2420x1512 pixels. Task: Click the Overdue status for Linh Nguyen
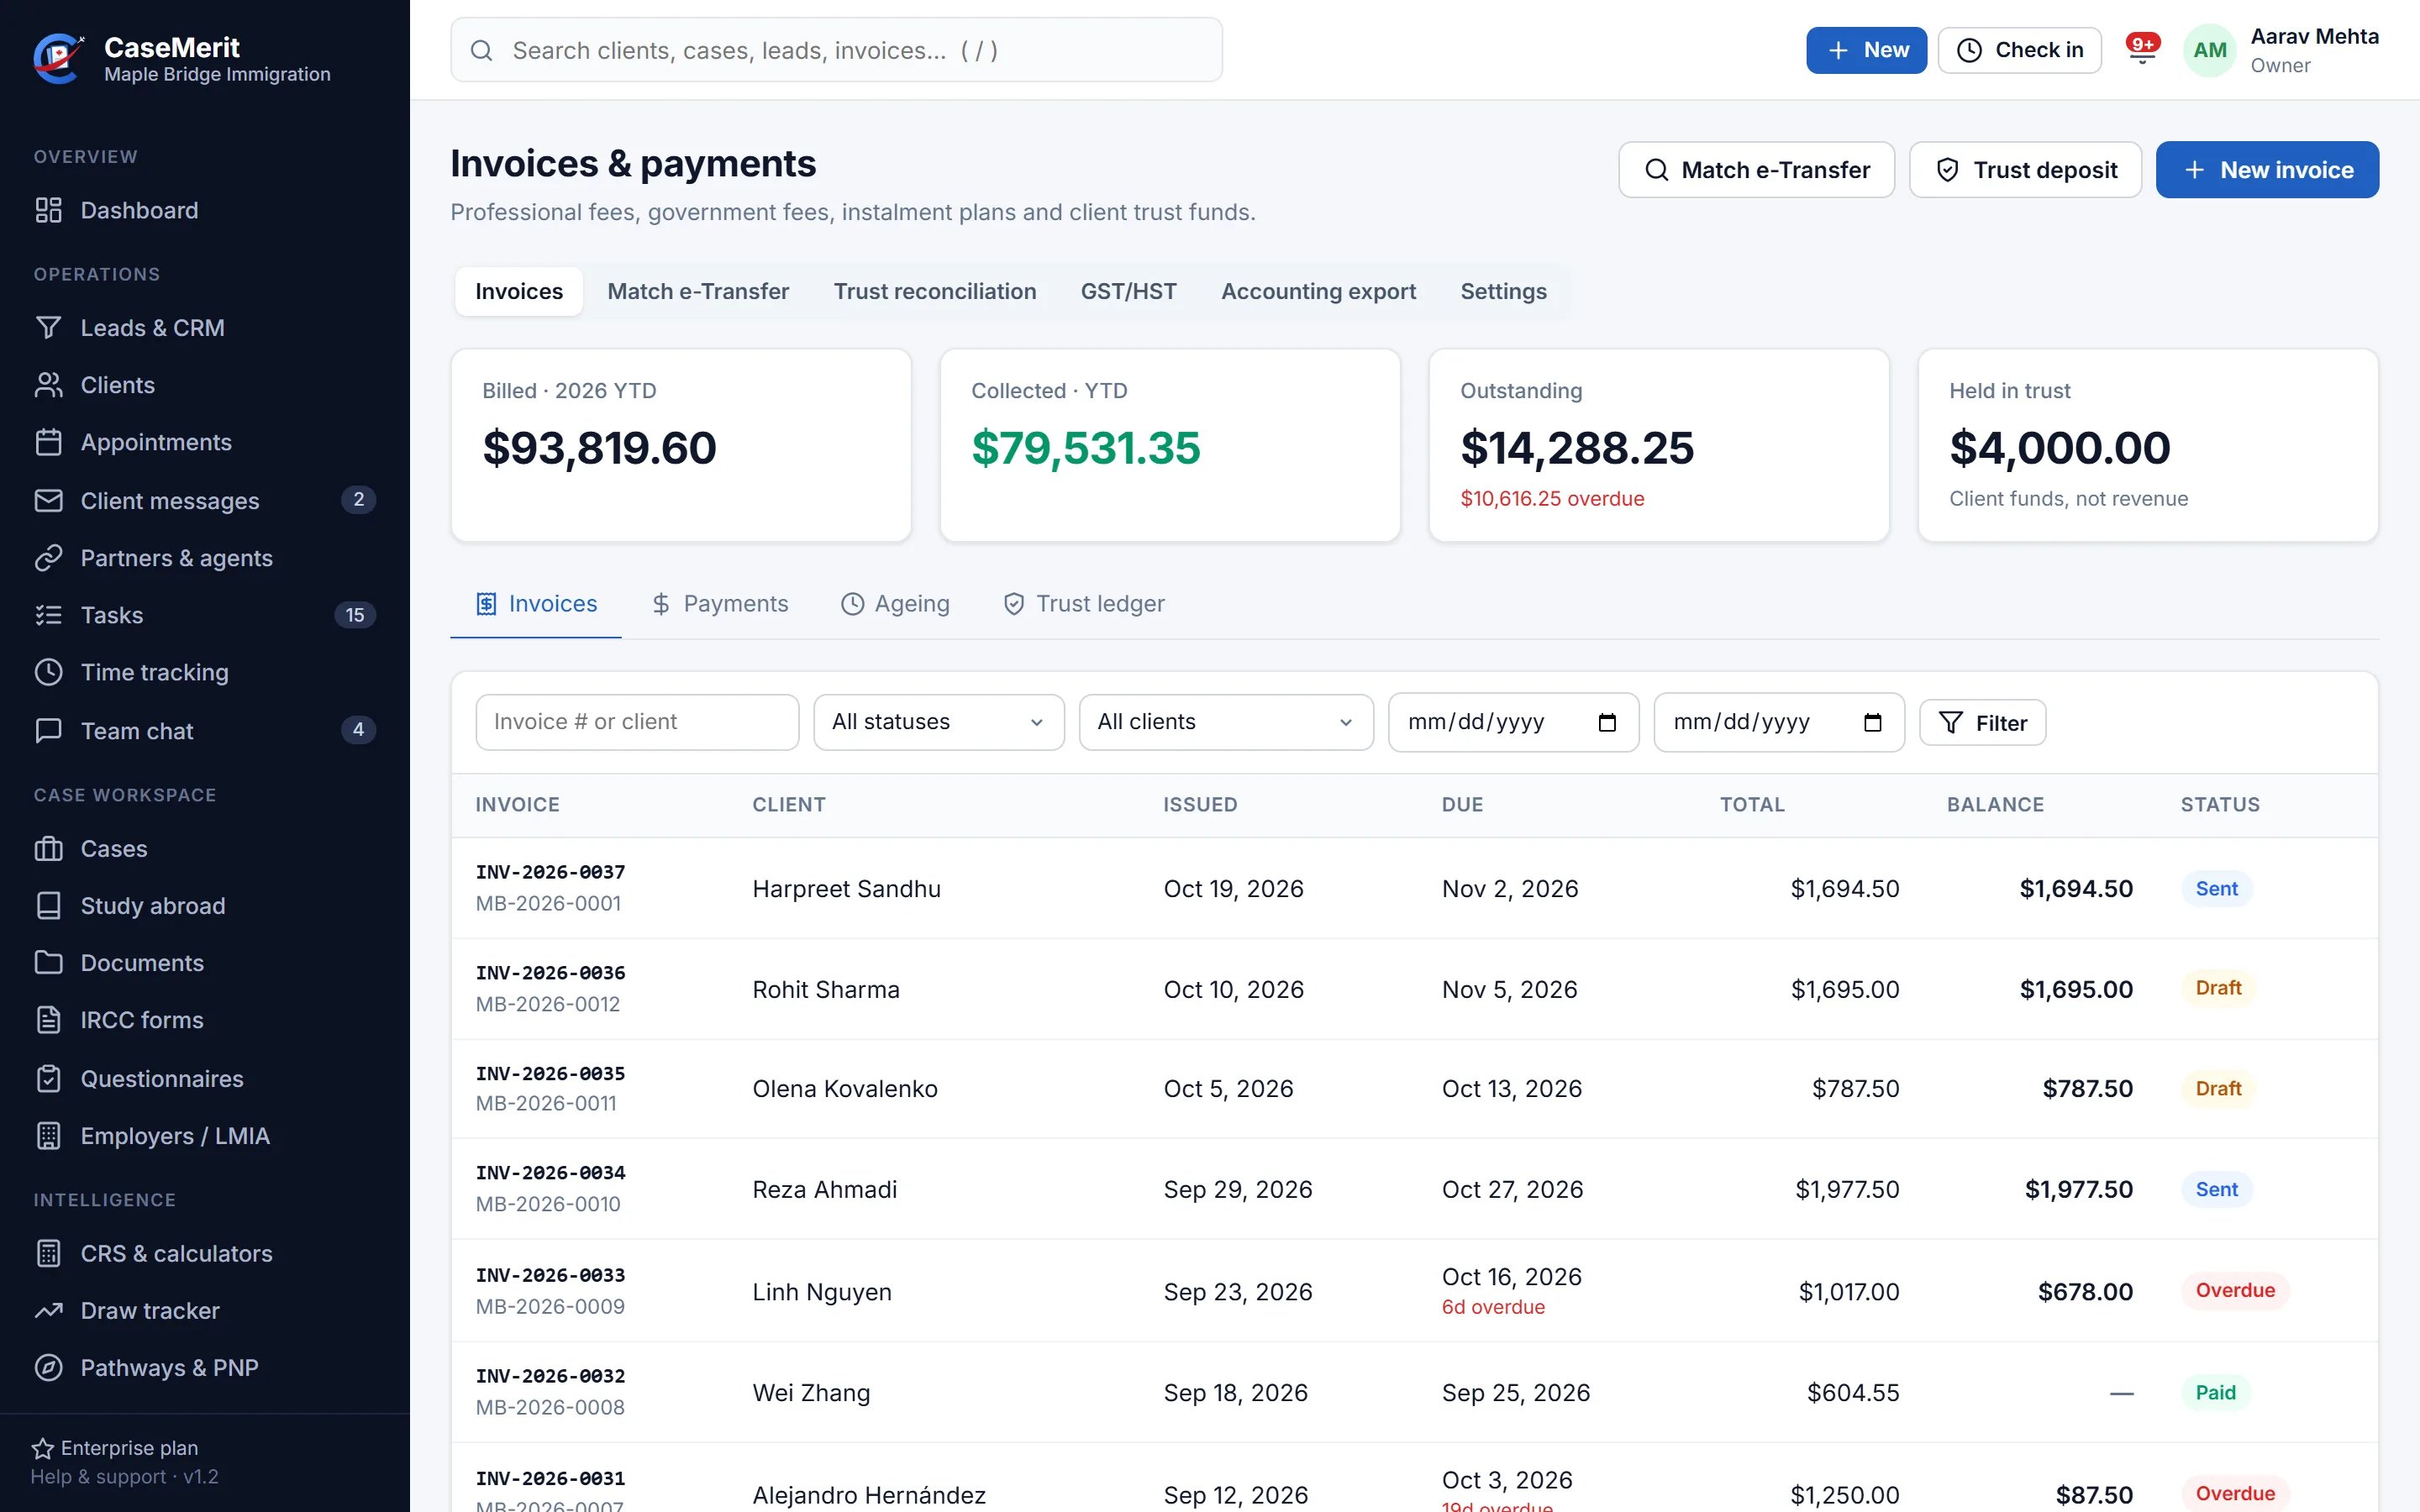(2235, 1290)
